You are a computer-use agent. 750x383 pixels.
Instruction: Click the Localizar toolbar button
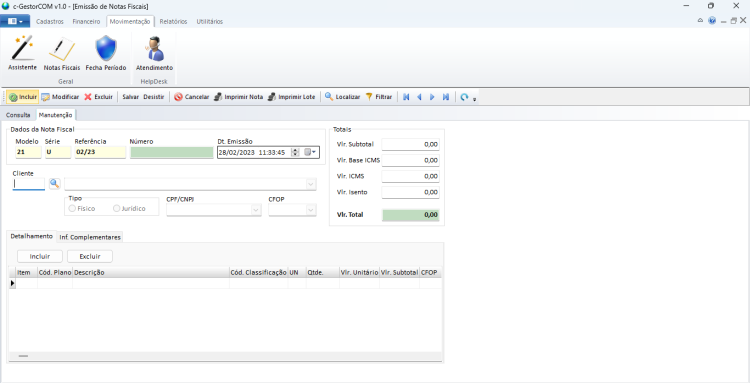(x=342, y=97)
